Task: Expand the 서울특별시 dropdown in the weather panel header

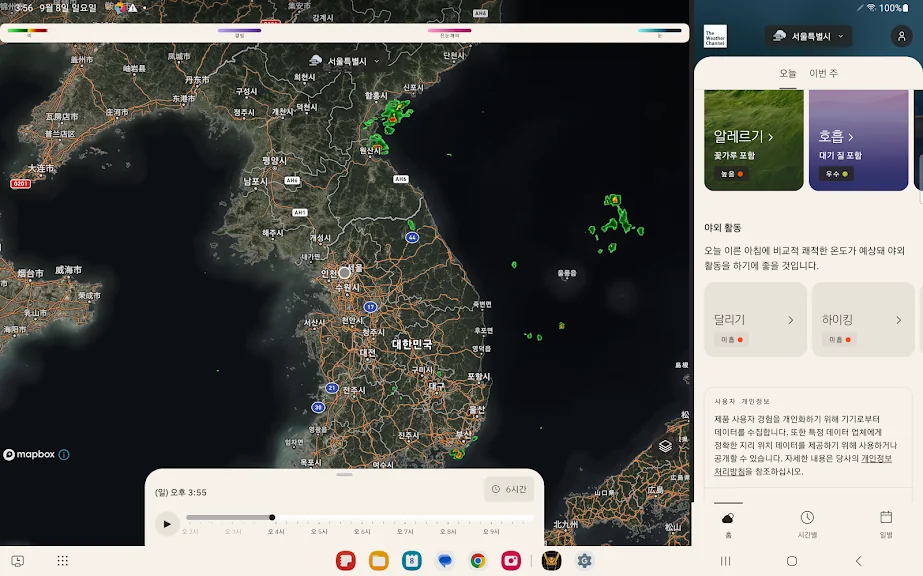Action: (x=809, y=36)
